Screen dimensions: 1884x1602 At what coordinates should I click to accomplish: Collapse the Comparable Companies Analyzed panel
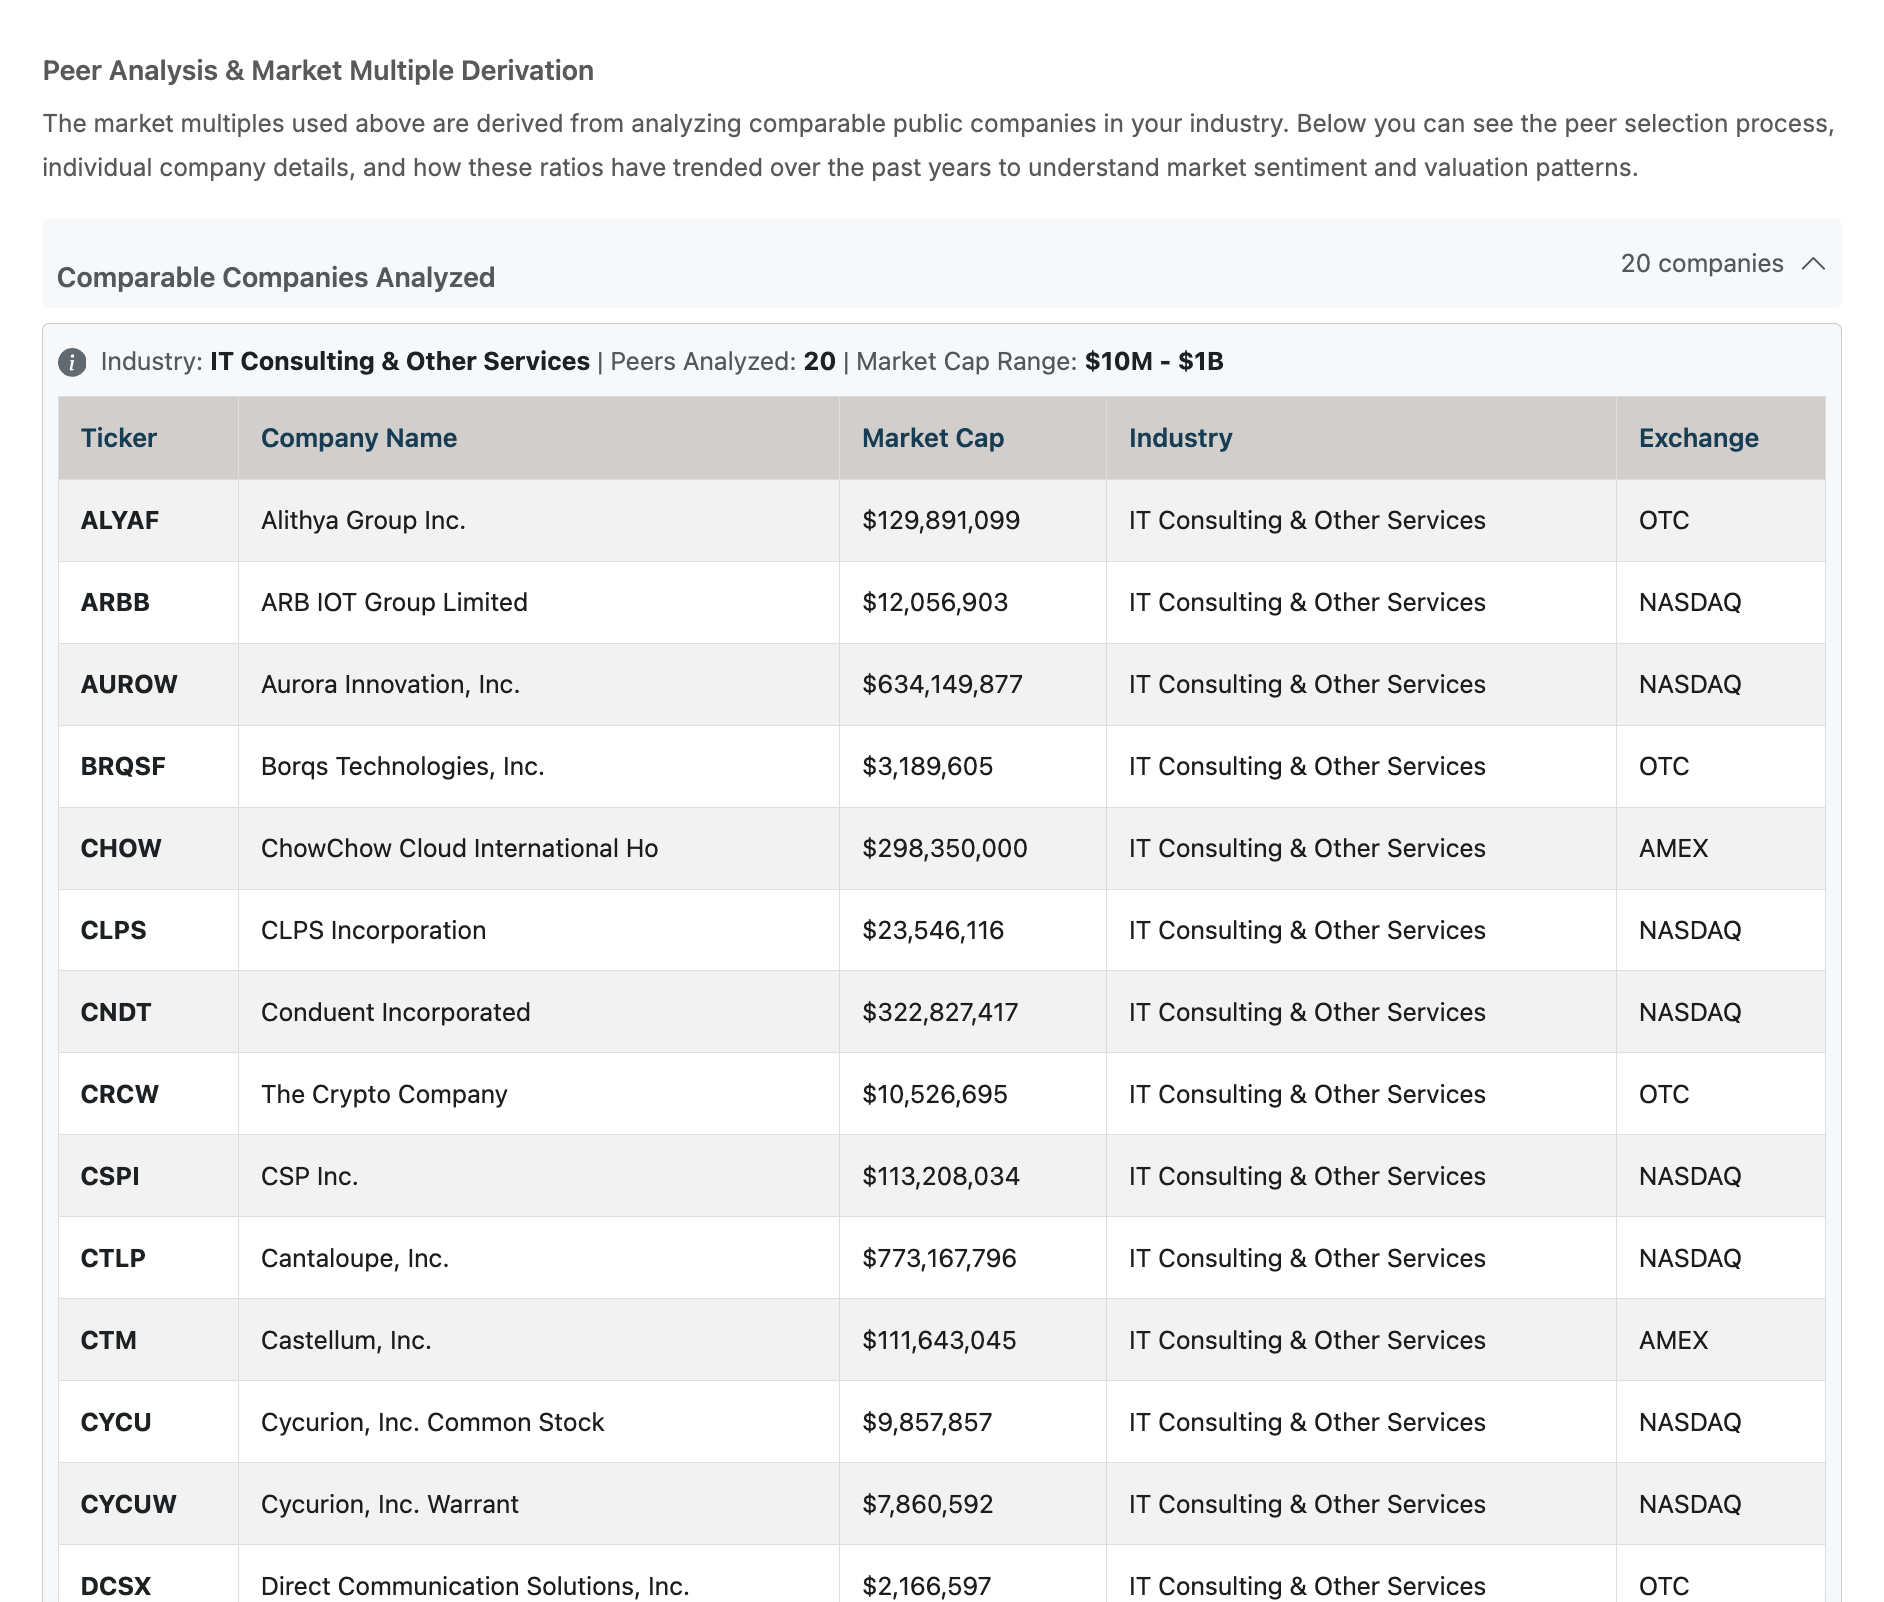(x=1812, y=264)
